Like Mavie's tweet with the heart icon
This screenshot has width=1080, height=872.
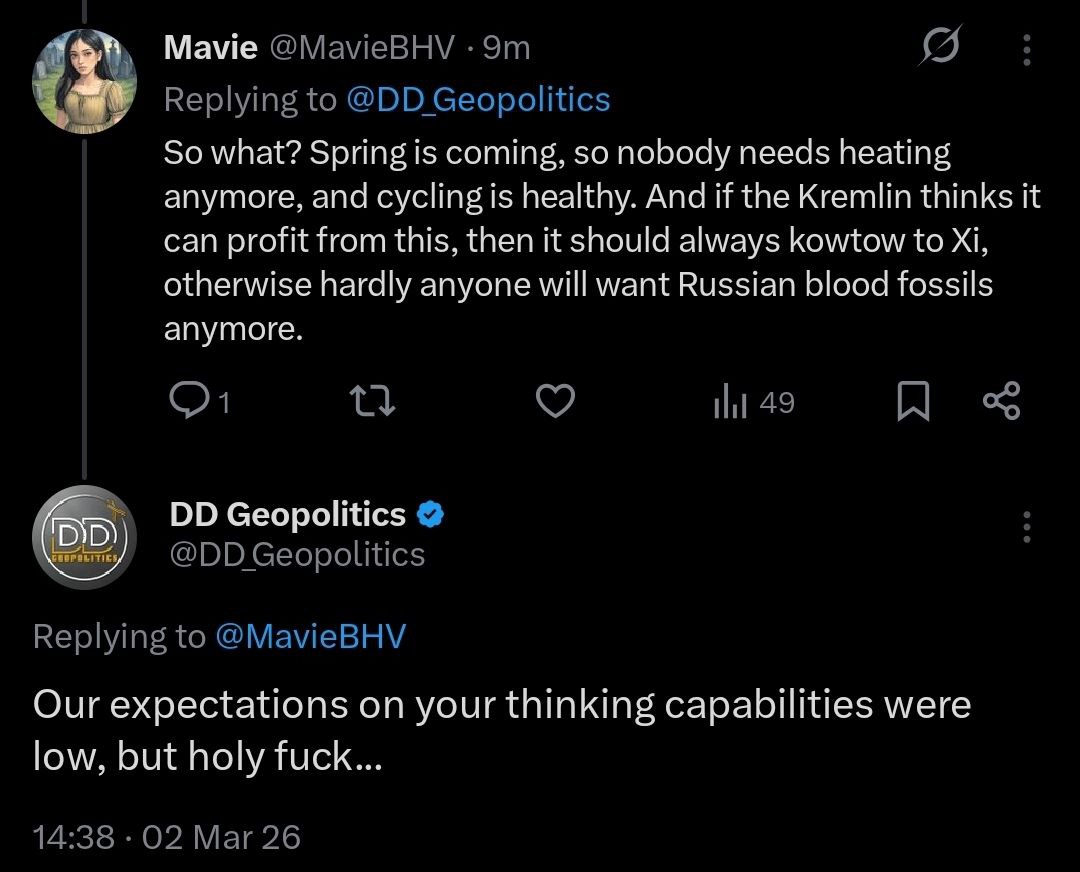tap(556, 402)
